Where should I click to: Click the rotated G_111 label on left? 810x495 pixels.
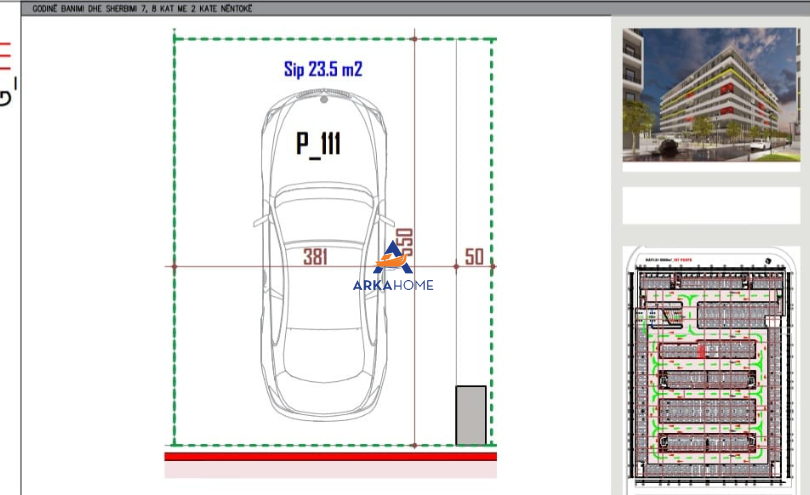click(7, 72)
